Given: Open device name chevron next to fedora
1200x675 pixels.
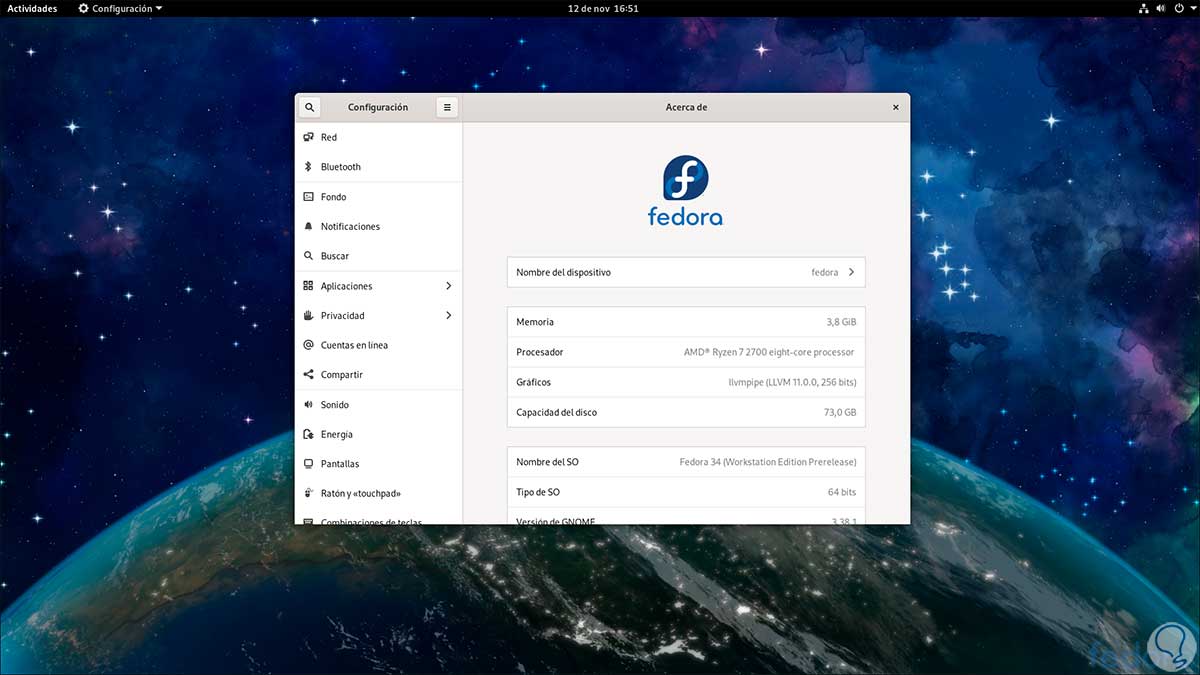Looking at the screenshot, I should point(851,272).
